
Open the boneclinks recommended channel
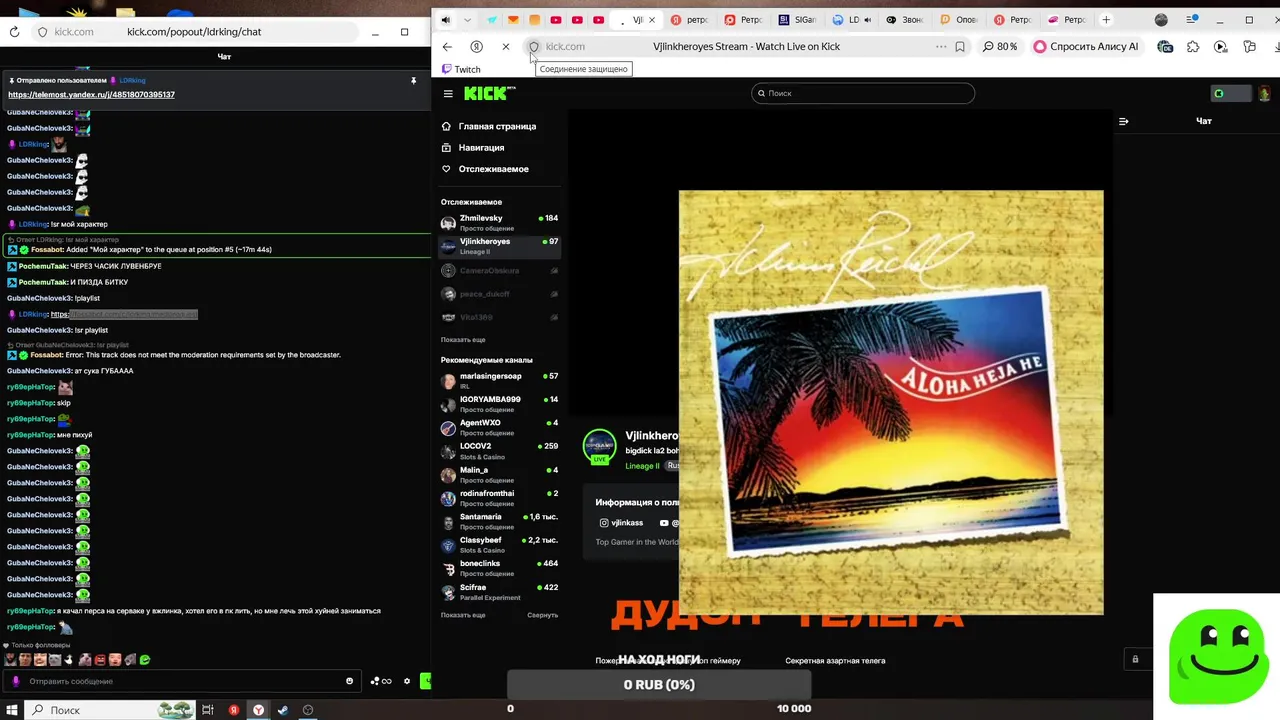point(499,568)
